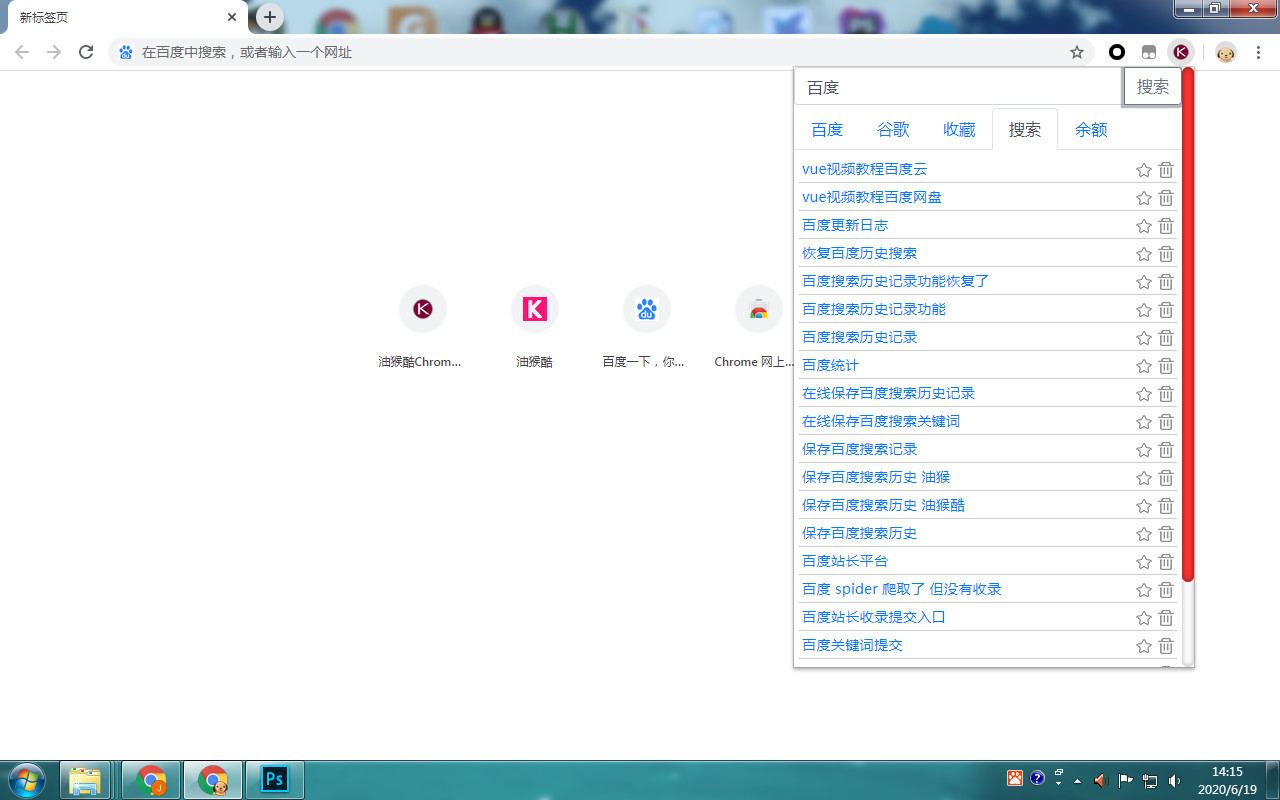This screenshot has height=800, width=1280.
Task: Trash the '百度更新日志' entry
Action: (1166, 226)
